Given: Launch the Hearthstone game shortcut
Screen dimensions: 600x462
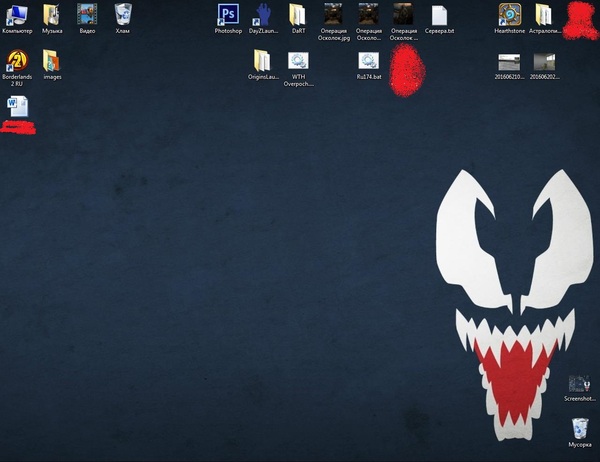Looking at the screenshot, I should click(509, 14).
